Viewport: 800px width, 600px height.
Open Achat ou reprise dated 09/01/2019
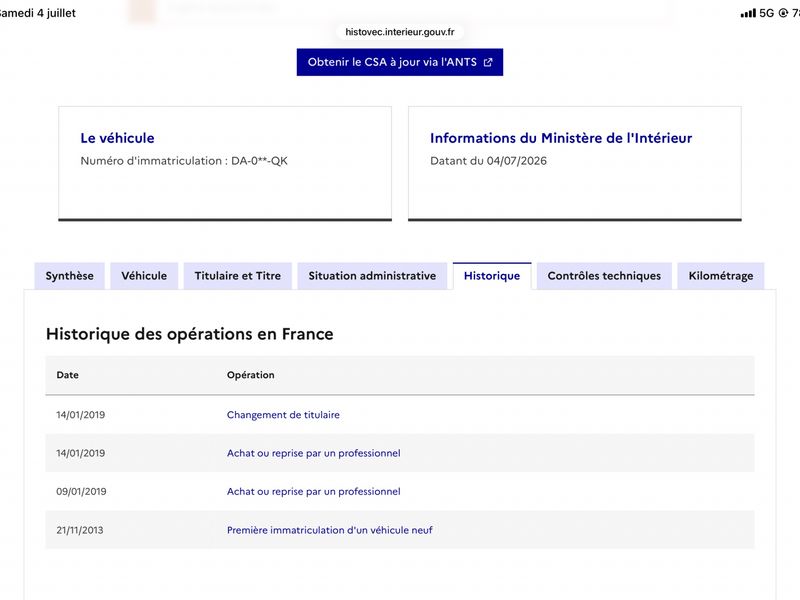[x=313, y=491]
